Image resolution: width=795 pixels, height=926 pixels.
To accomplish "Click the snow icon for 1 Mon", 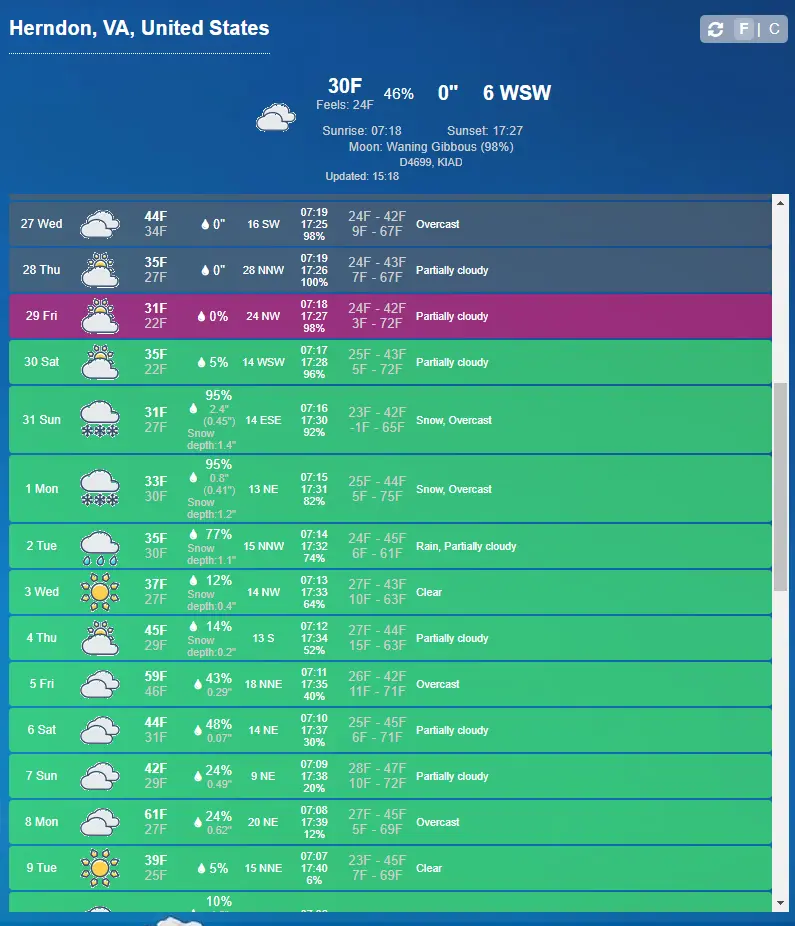I will 100,489.
